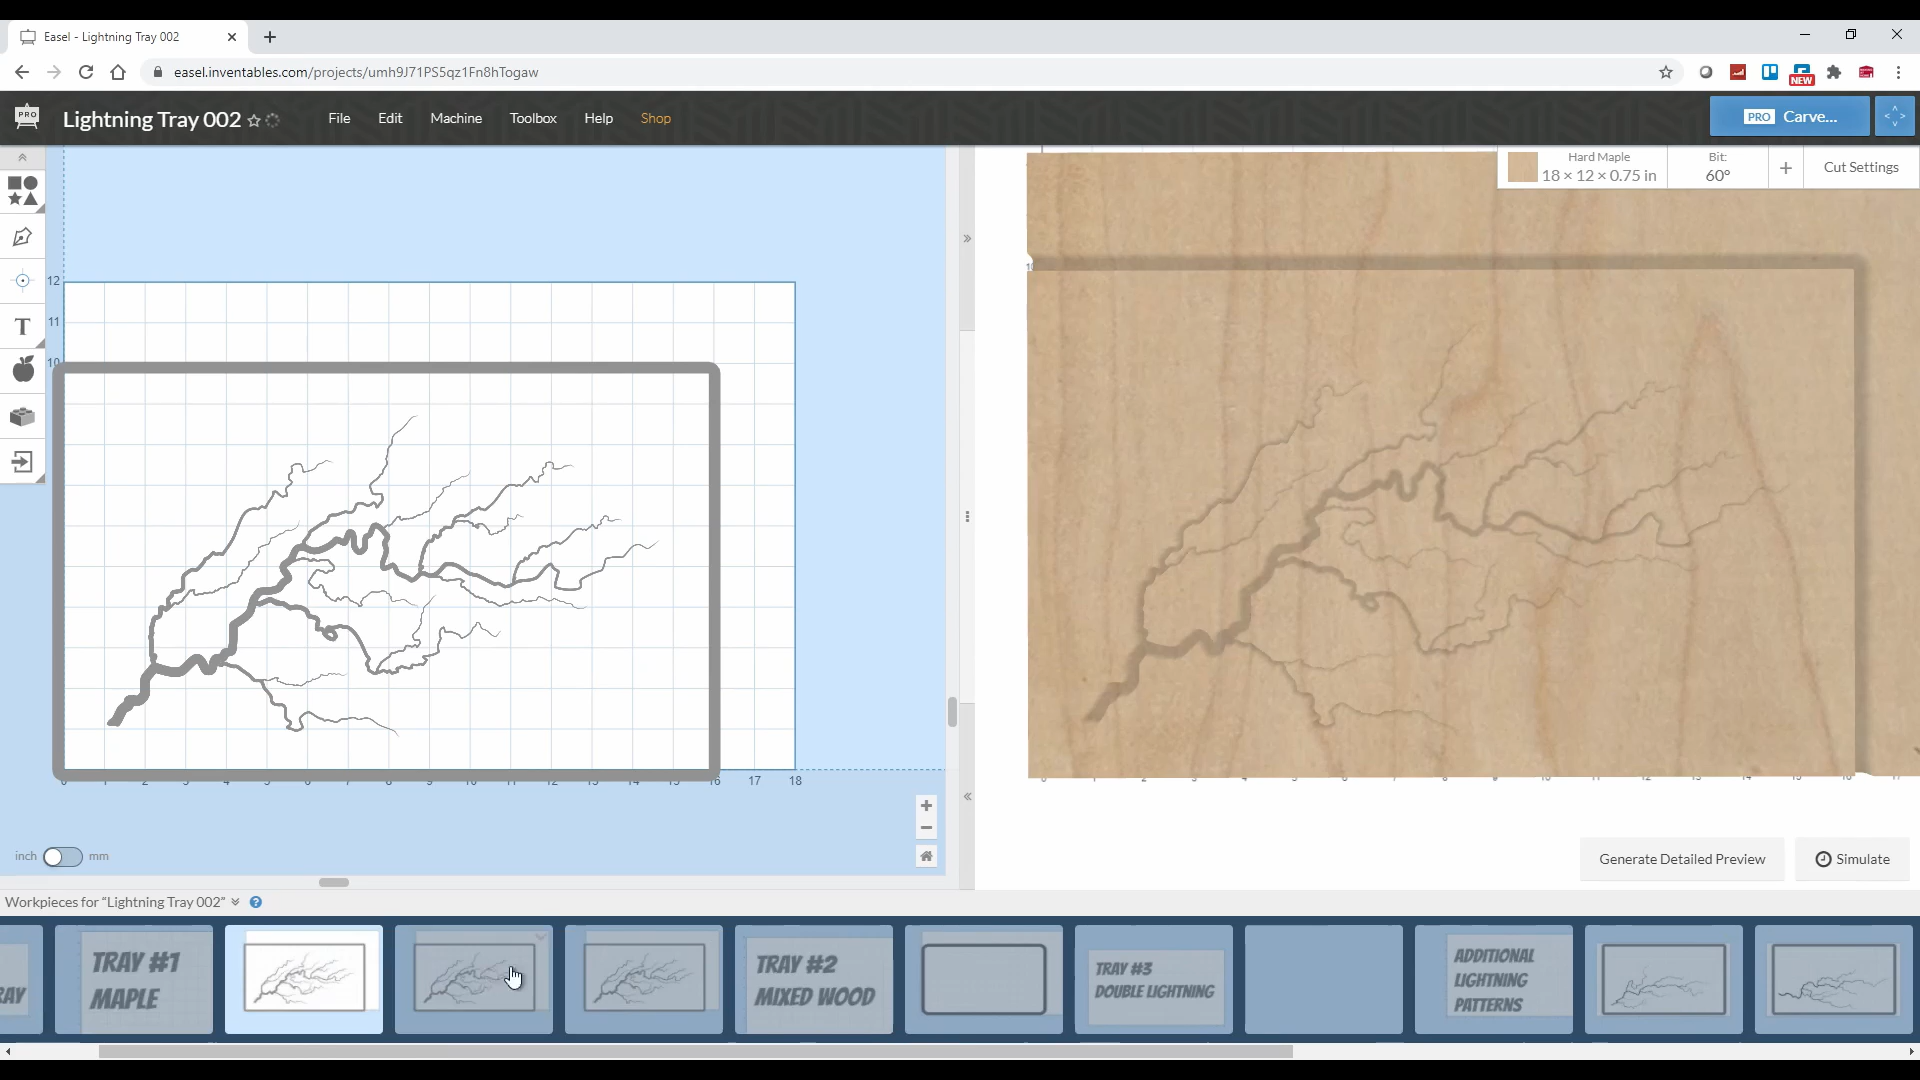This screenshot has height=1080, width=1920.
Task: Open the Import tool icon
Action: coord(22,461)
